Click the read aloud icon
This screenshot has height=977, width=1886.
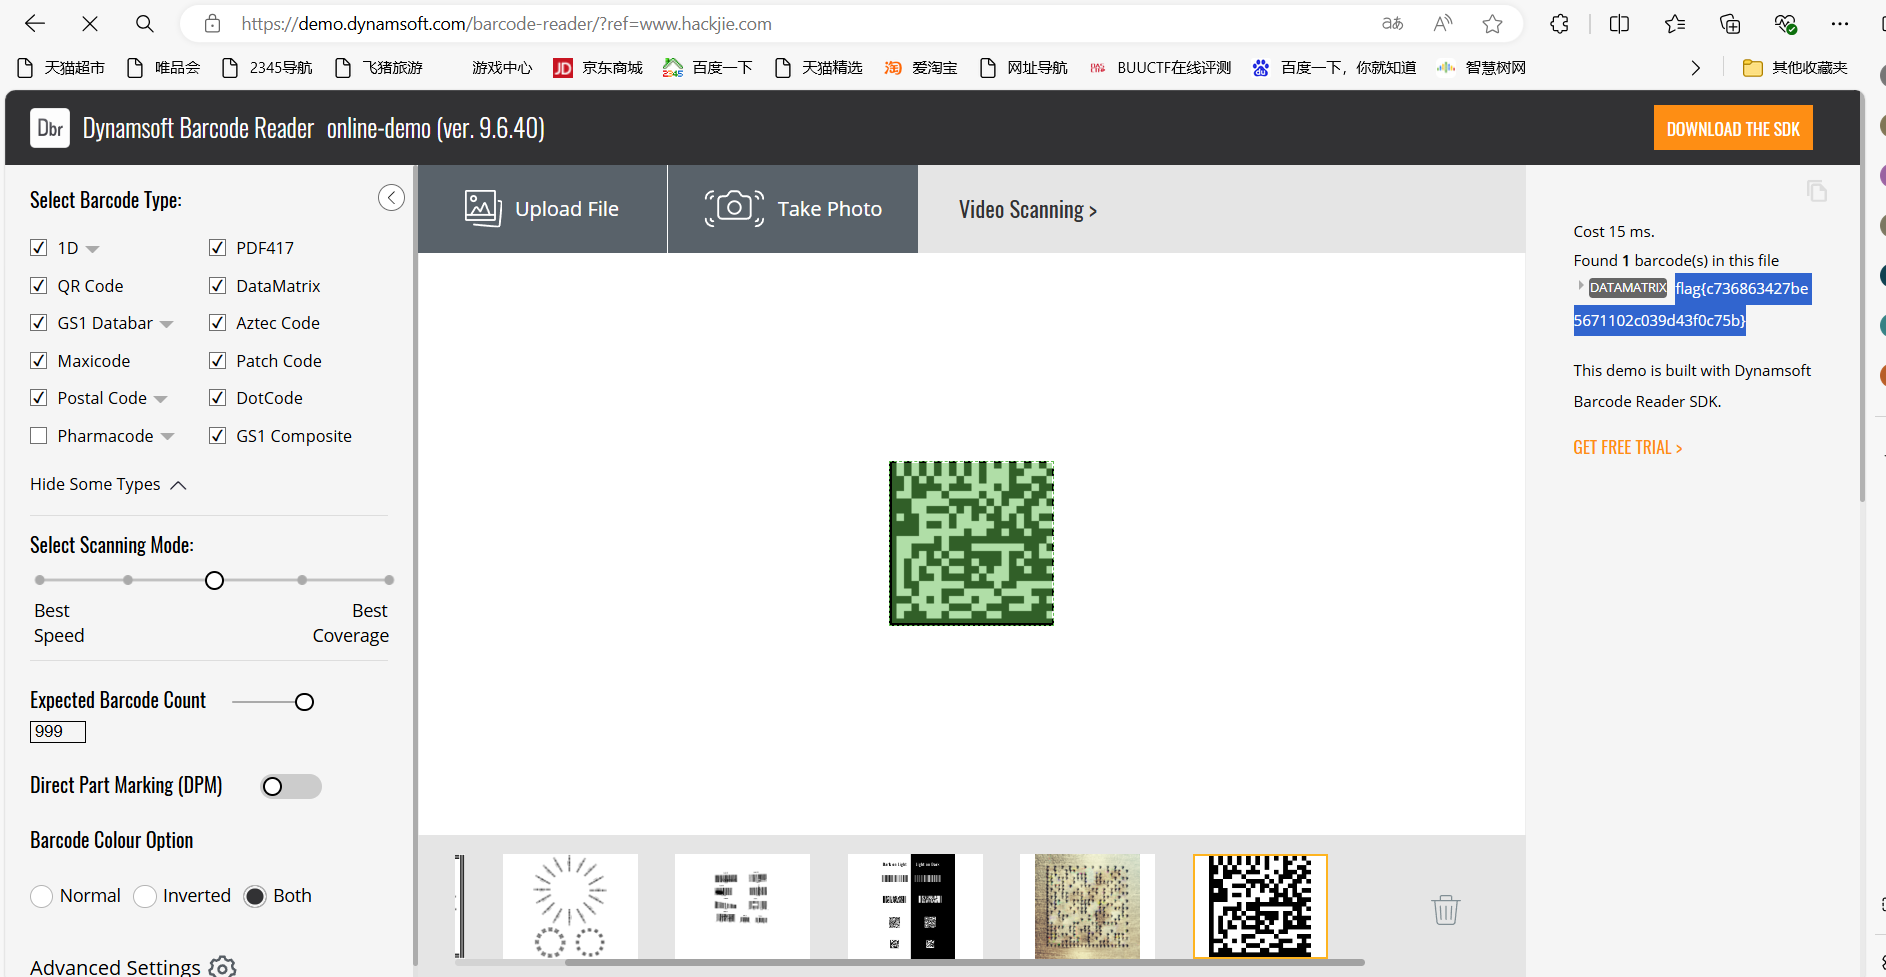click(x=1442, y=24)
